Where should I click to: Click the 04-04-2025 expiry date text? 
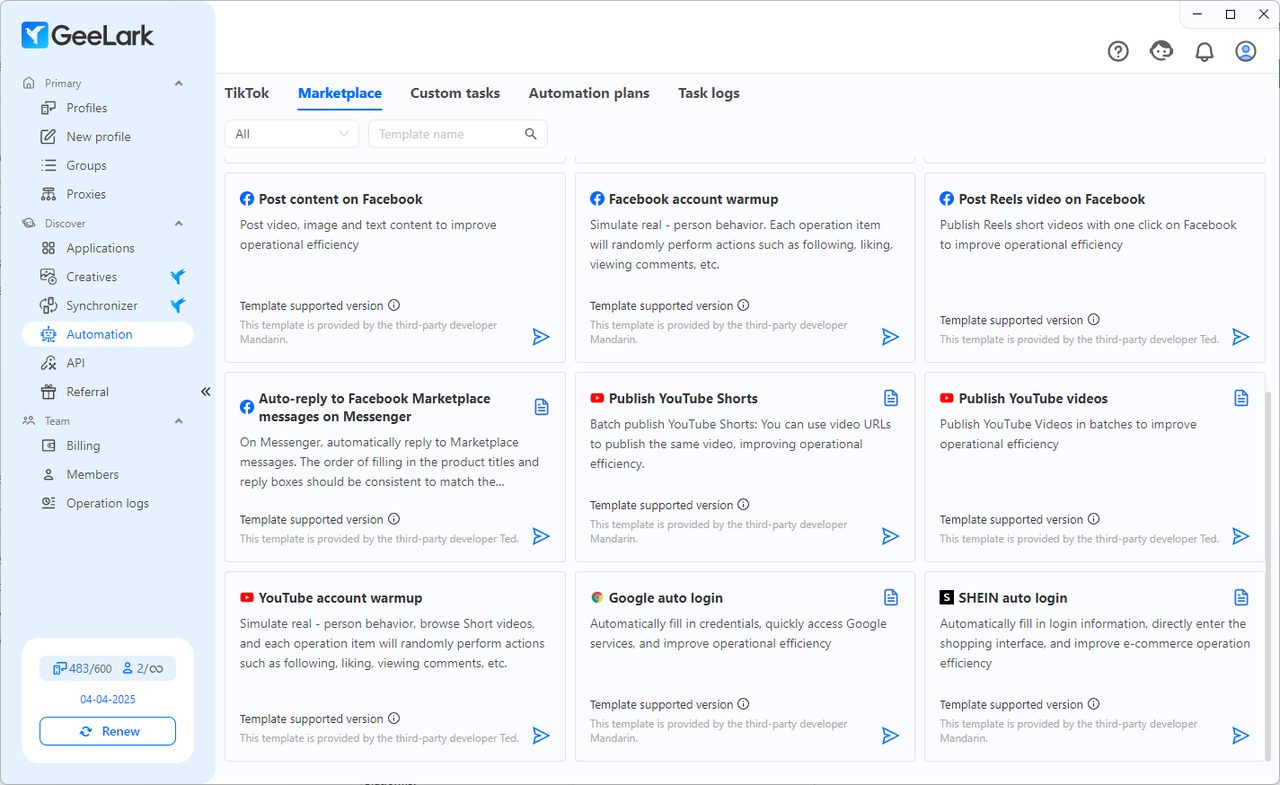(108, 699)
